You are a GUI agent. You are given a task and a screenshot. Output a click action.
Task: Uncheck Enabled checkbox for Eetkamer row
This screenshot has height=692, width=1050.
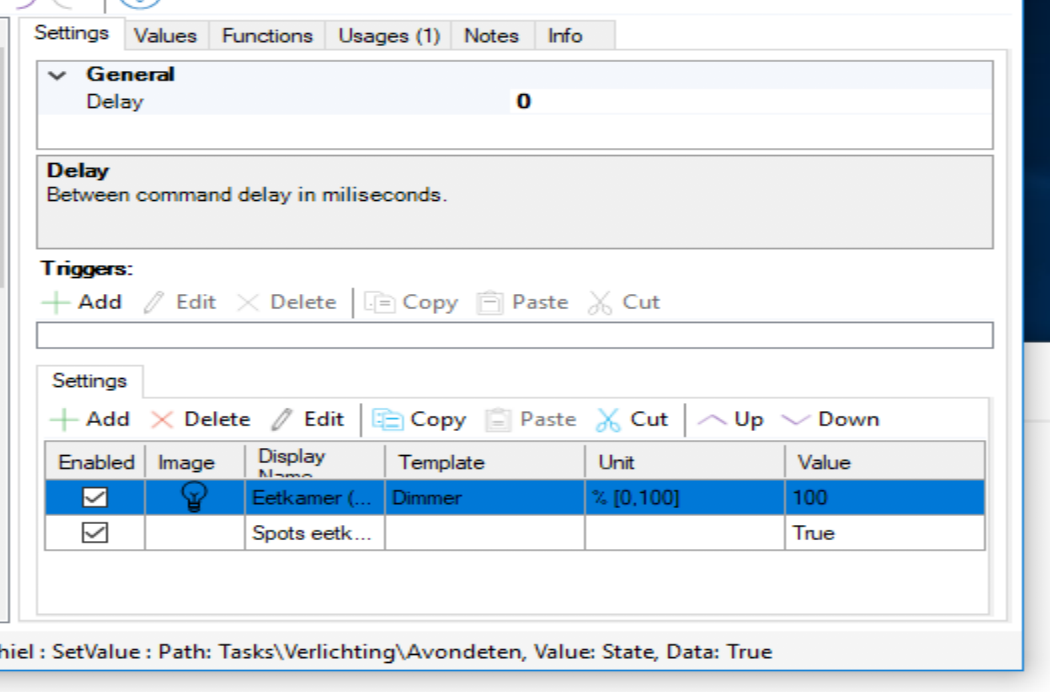94,497
